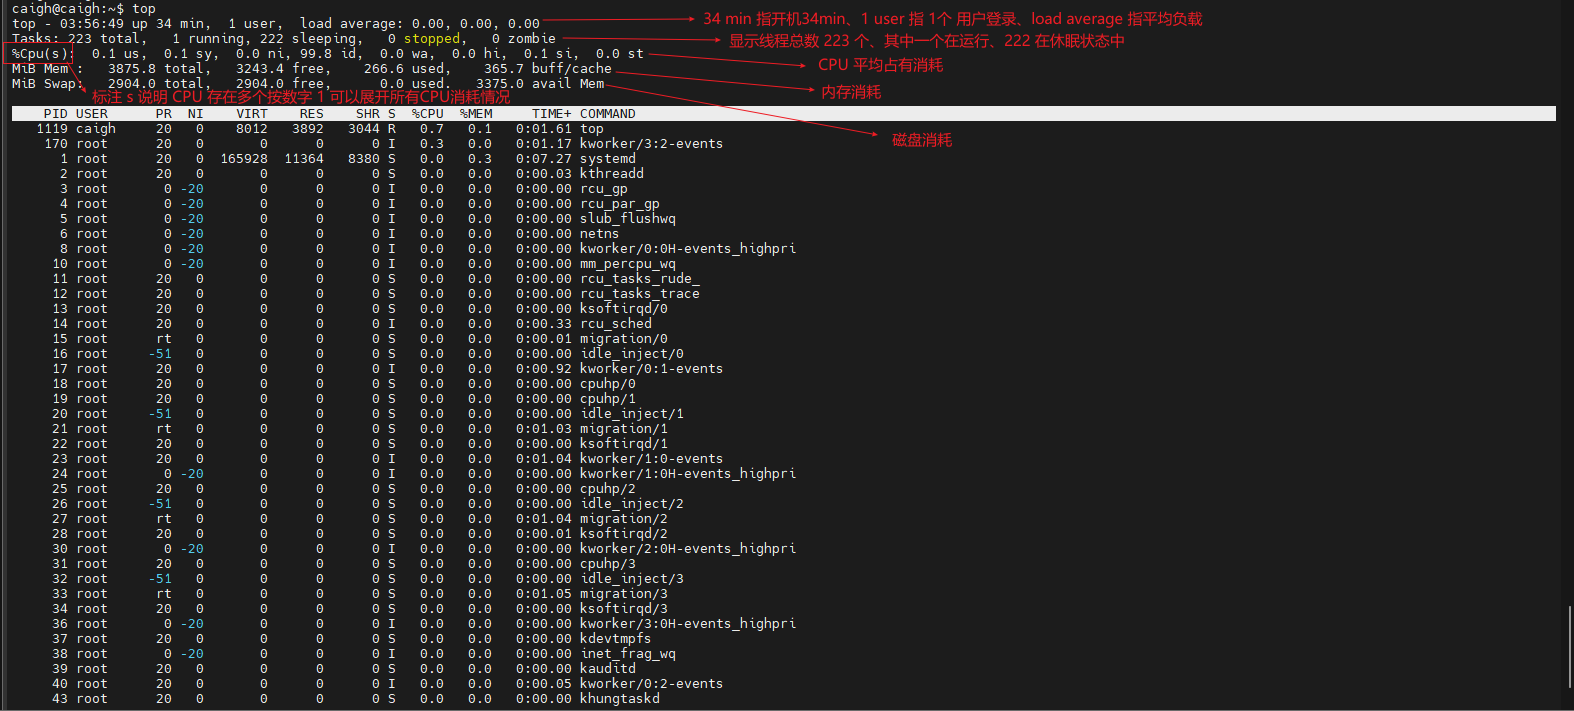Click the kdevtmpfs process name
The height and width of the screenshot is (711, 1574).
615,639
